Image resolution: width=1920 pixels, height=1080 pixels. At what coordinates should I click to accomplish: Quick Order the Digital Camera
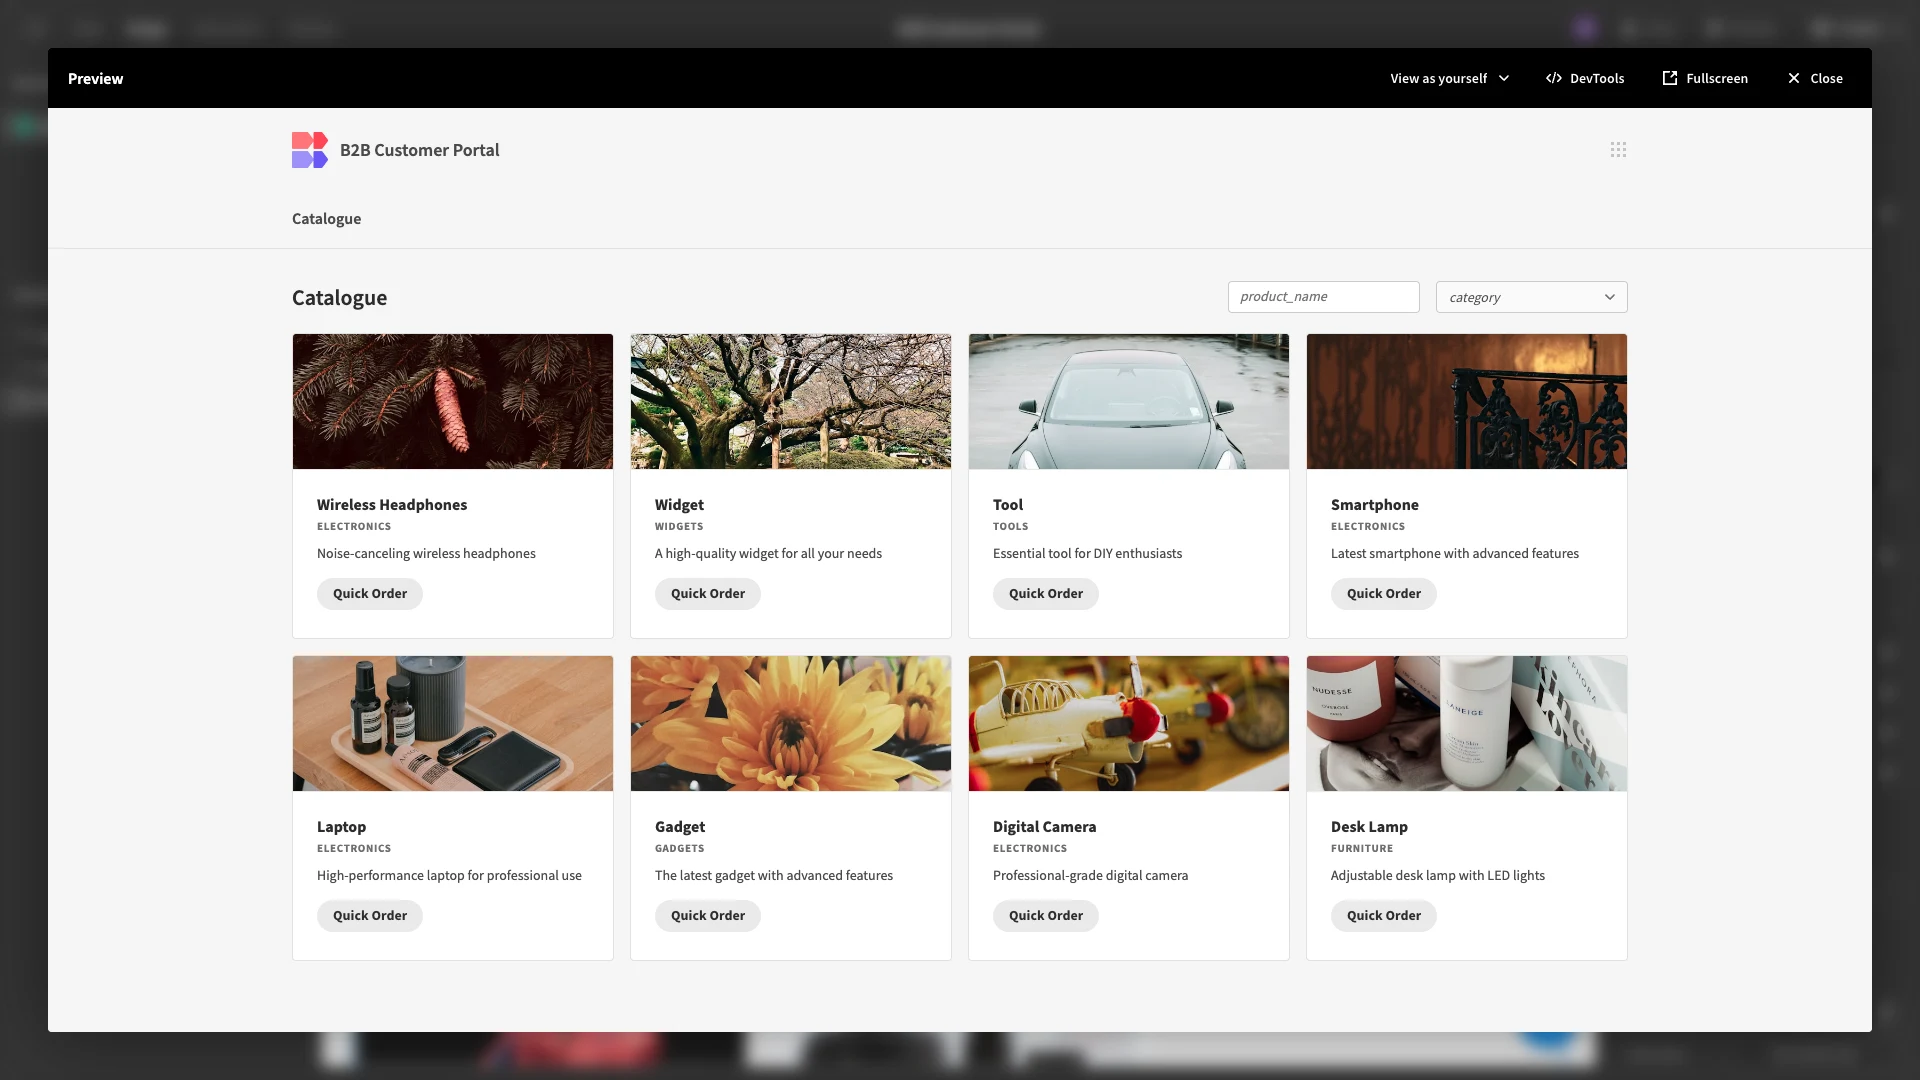click(1046, 916)
